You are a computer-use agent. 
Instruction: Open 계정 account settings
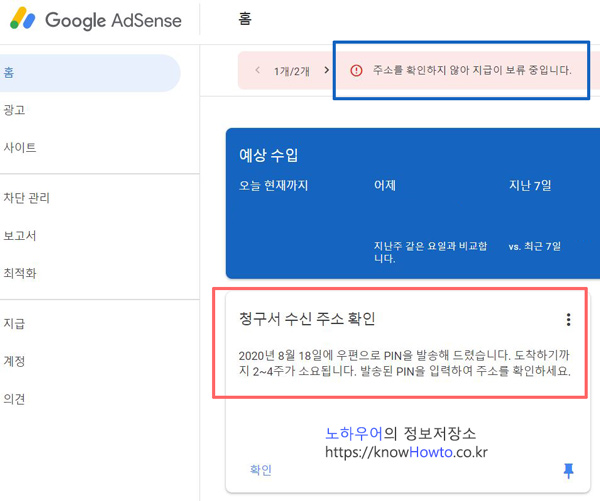[14, 361]
